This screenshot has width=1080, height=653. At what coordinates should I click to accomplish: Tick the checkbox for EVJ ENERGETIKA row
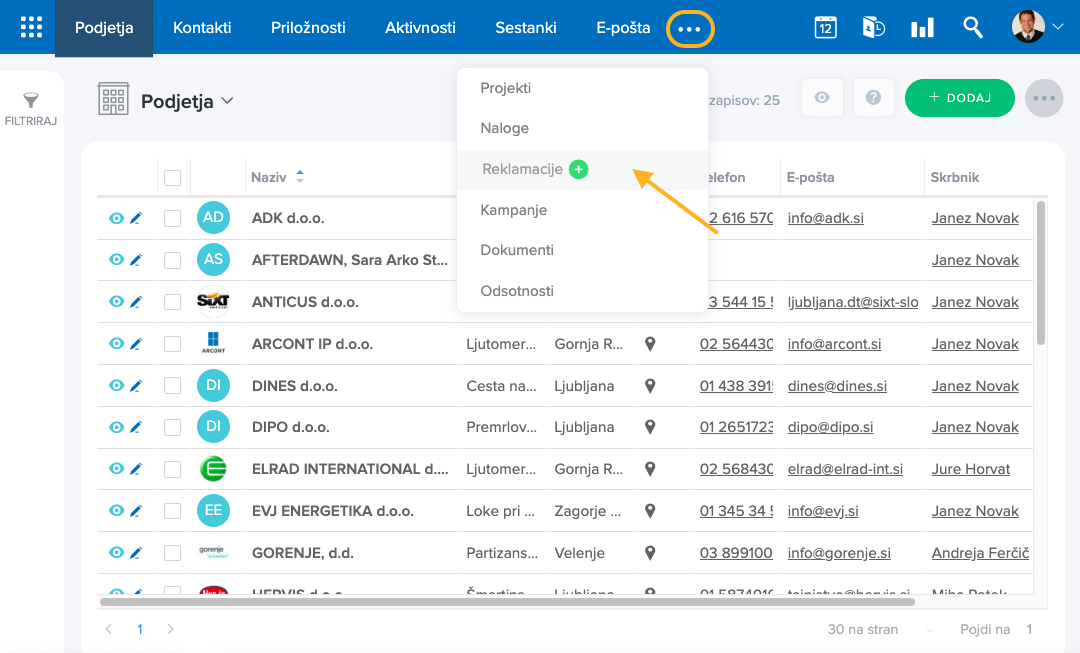(x=172, y=511)
